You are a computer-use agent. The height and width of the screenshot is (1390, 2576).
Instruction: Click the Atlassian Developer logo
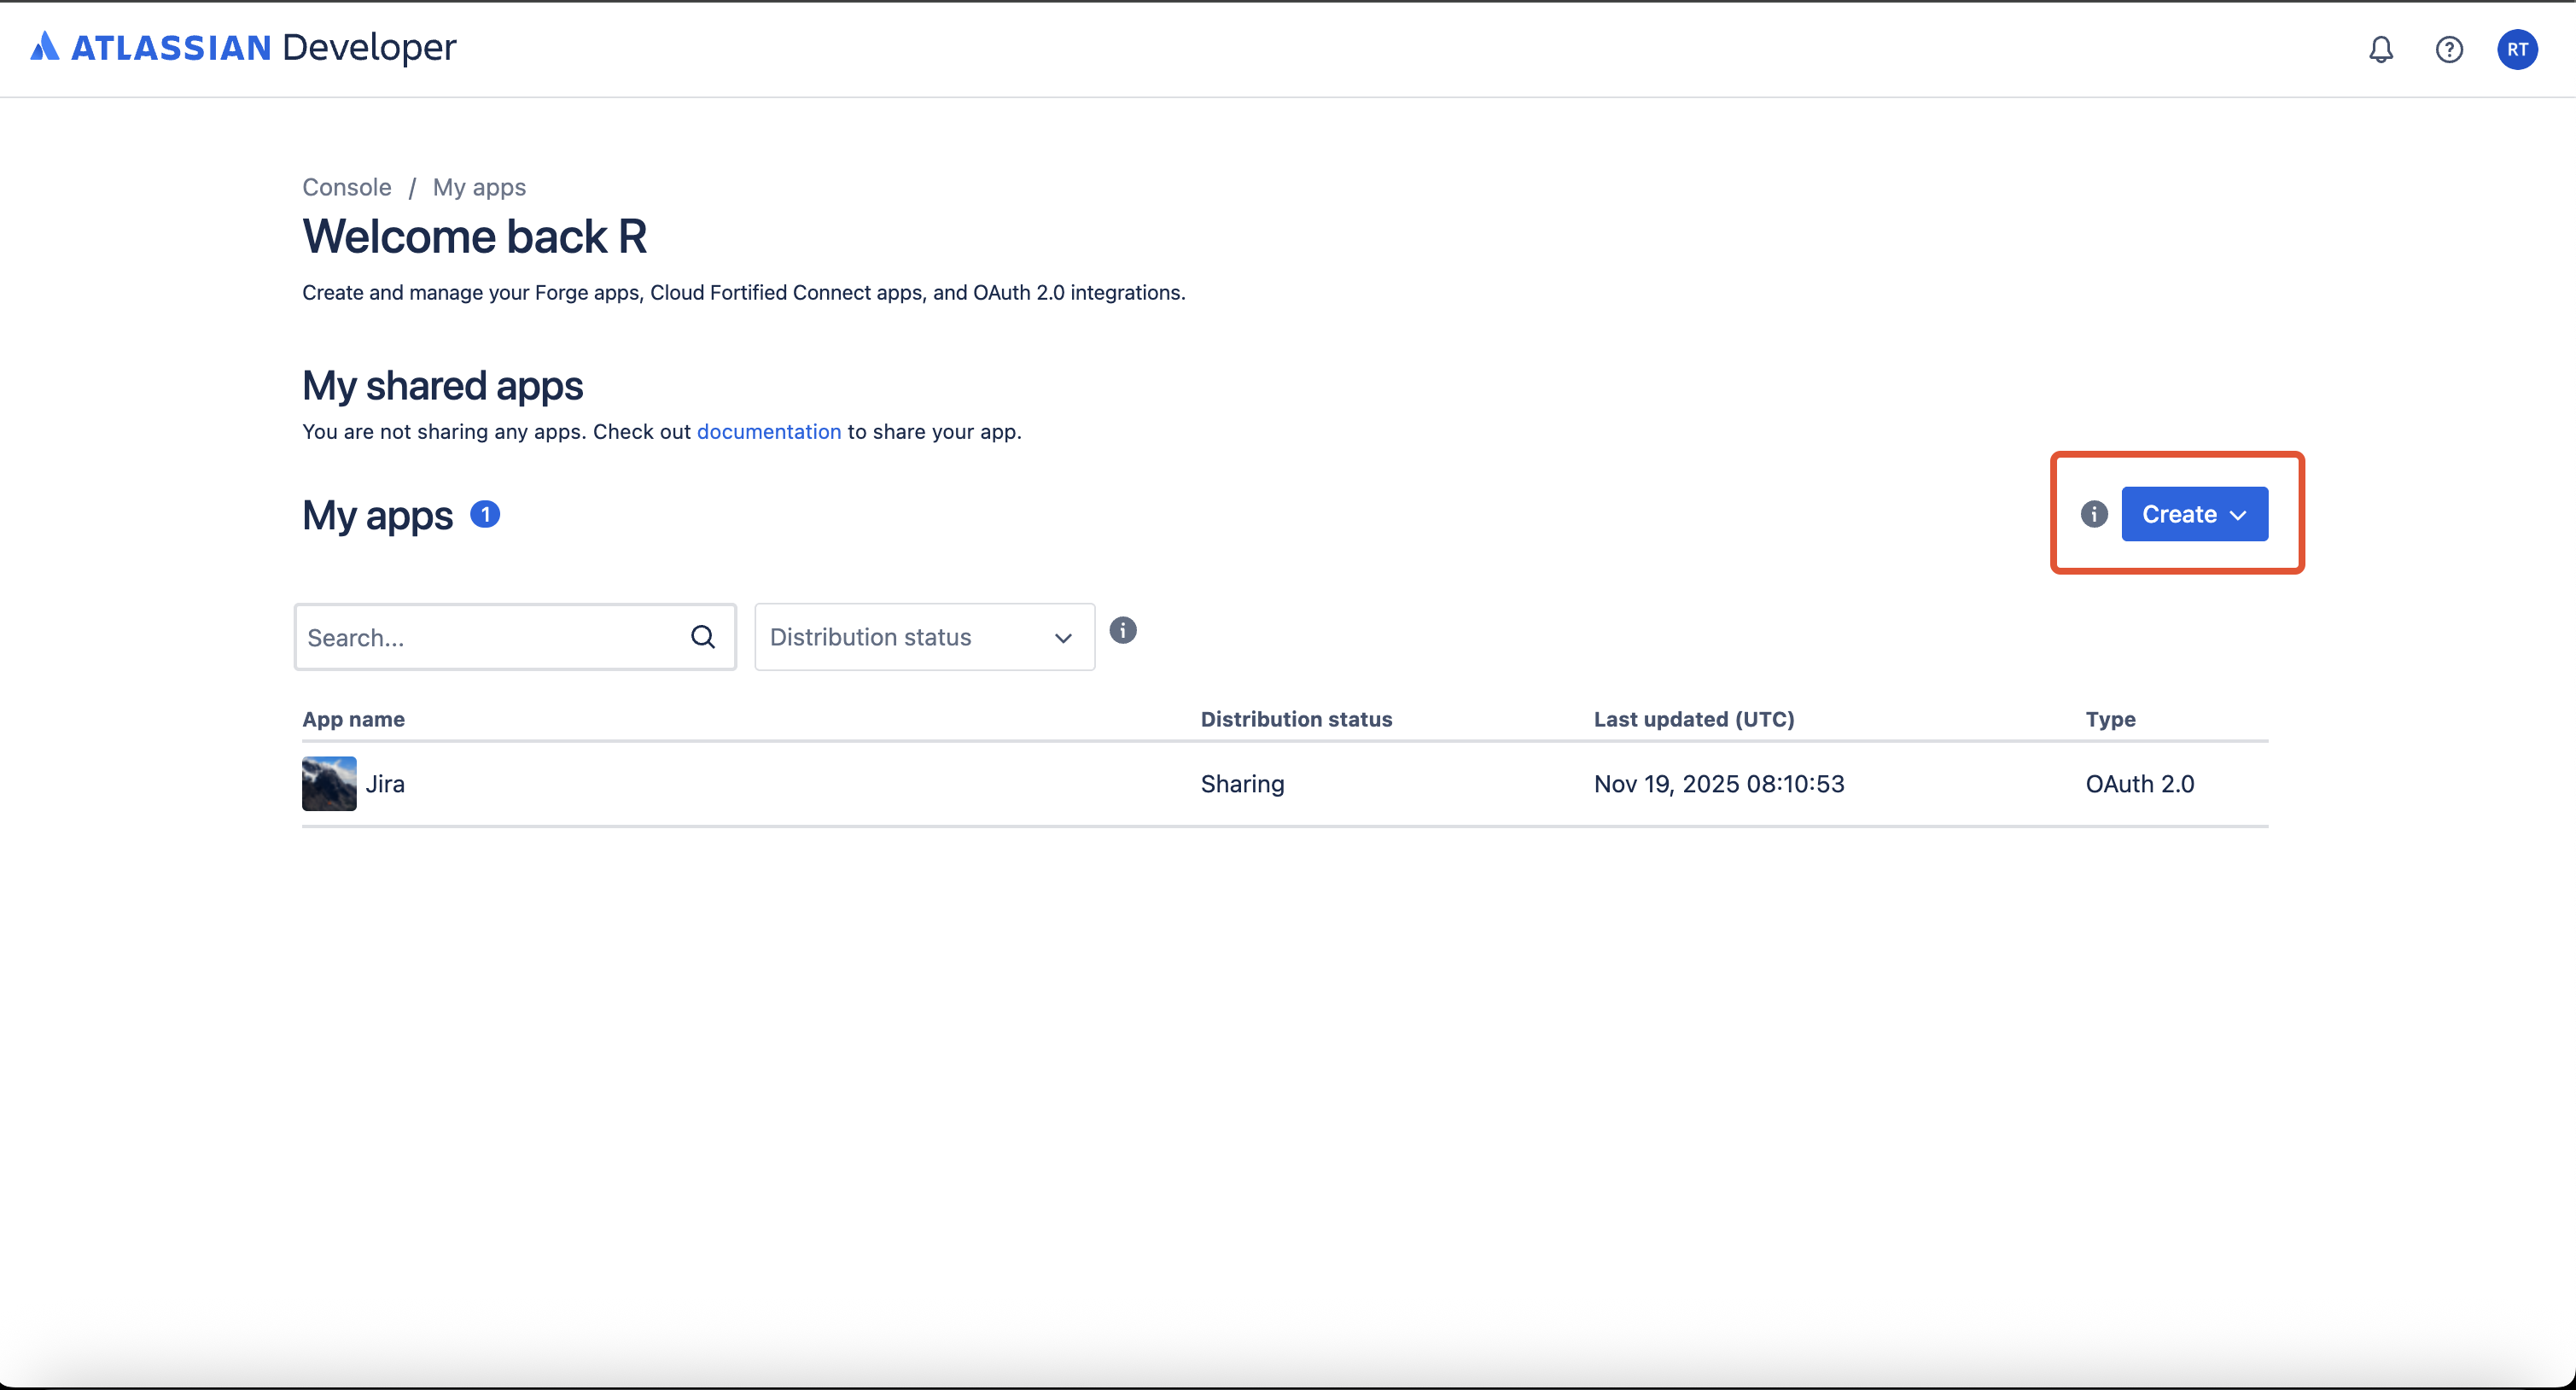[x=243, y=47]
